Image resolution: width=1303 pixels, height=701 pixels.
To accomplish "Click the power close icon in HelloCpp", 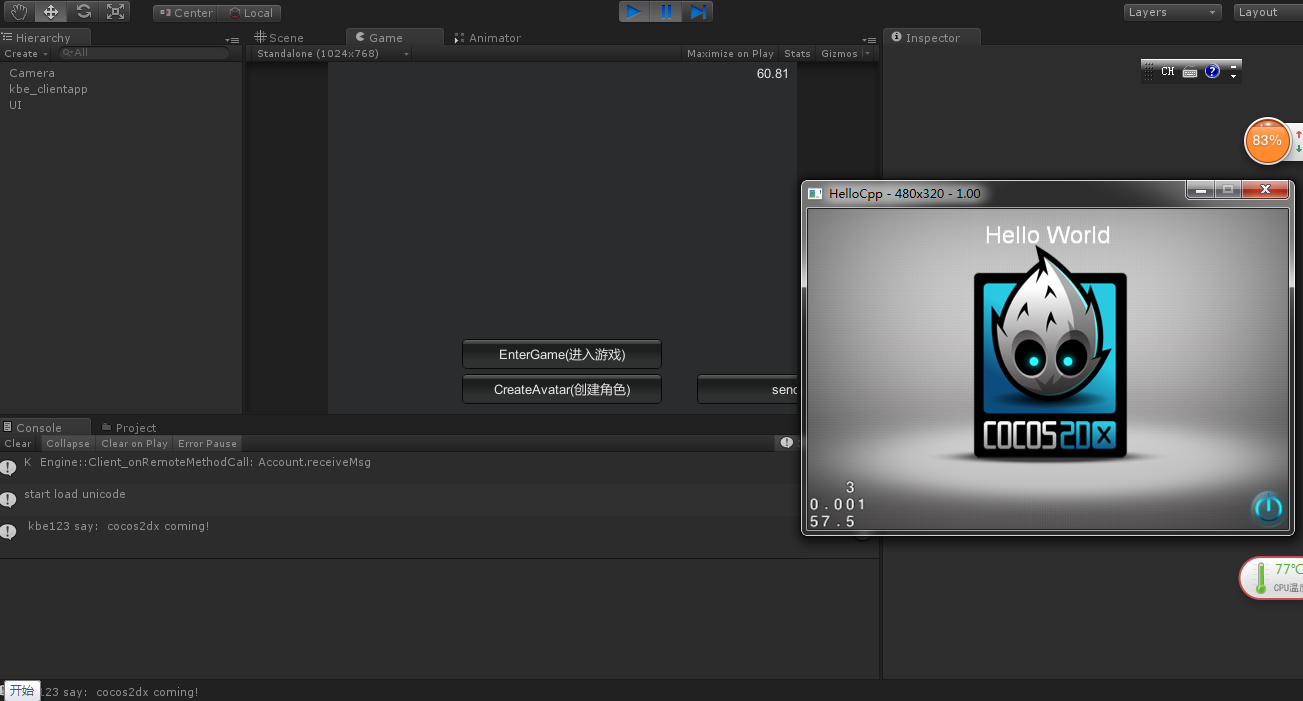I will coord(1268,508).
